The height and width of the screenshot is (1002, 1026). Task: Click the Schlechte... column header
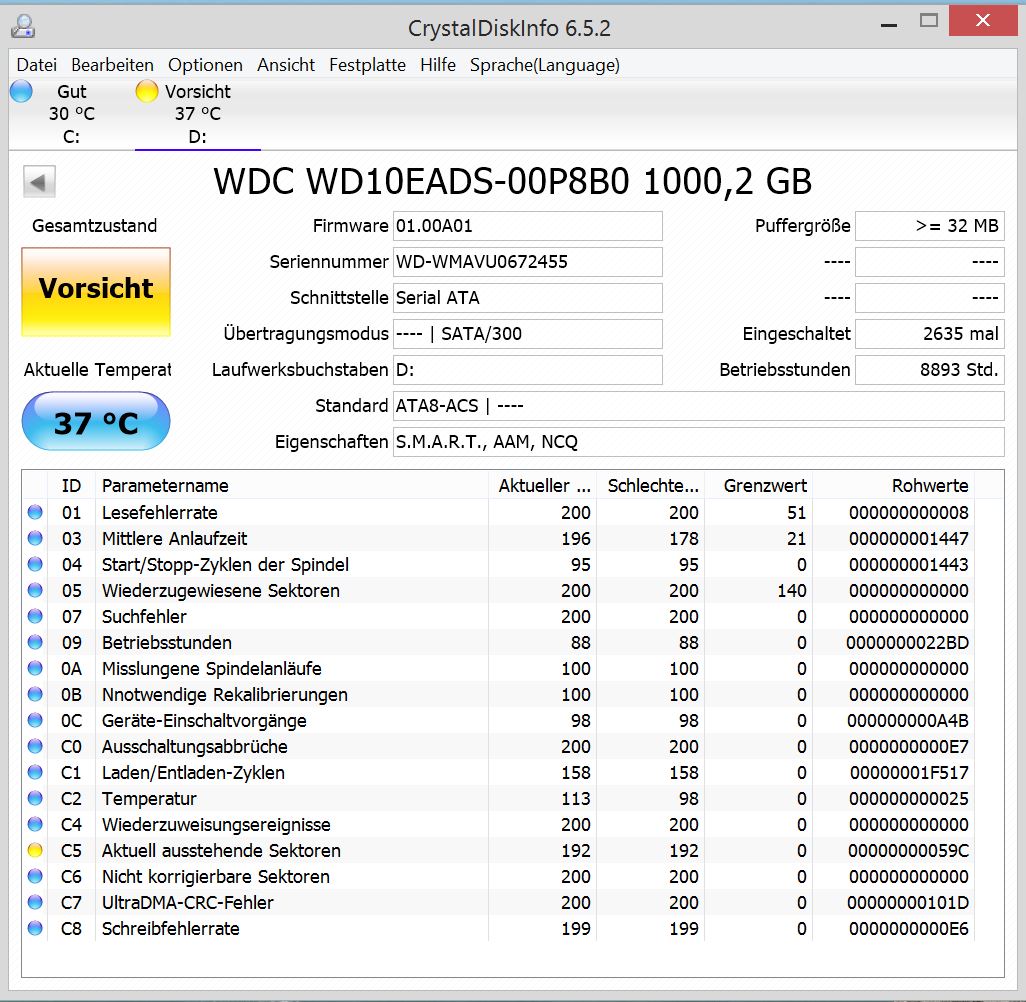pos(651,486)
